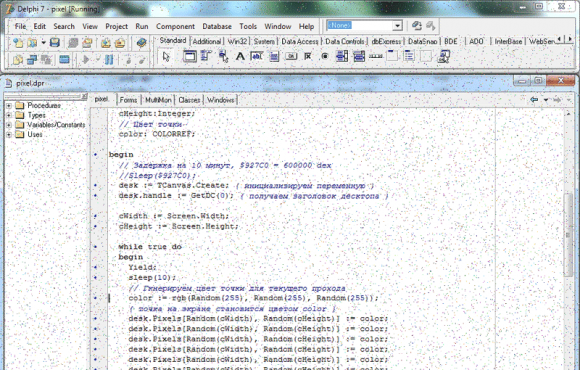Click the back navigation arrow in editor
Viewport: 580px width, 370px height.
(534, 100)
